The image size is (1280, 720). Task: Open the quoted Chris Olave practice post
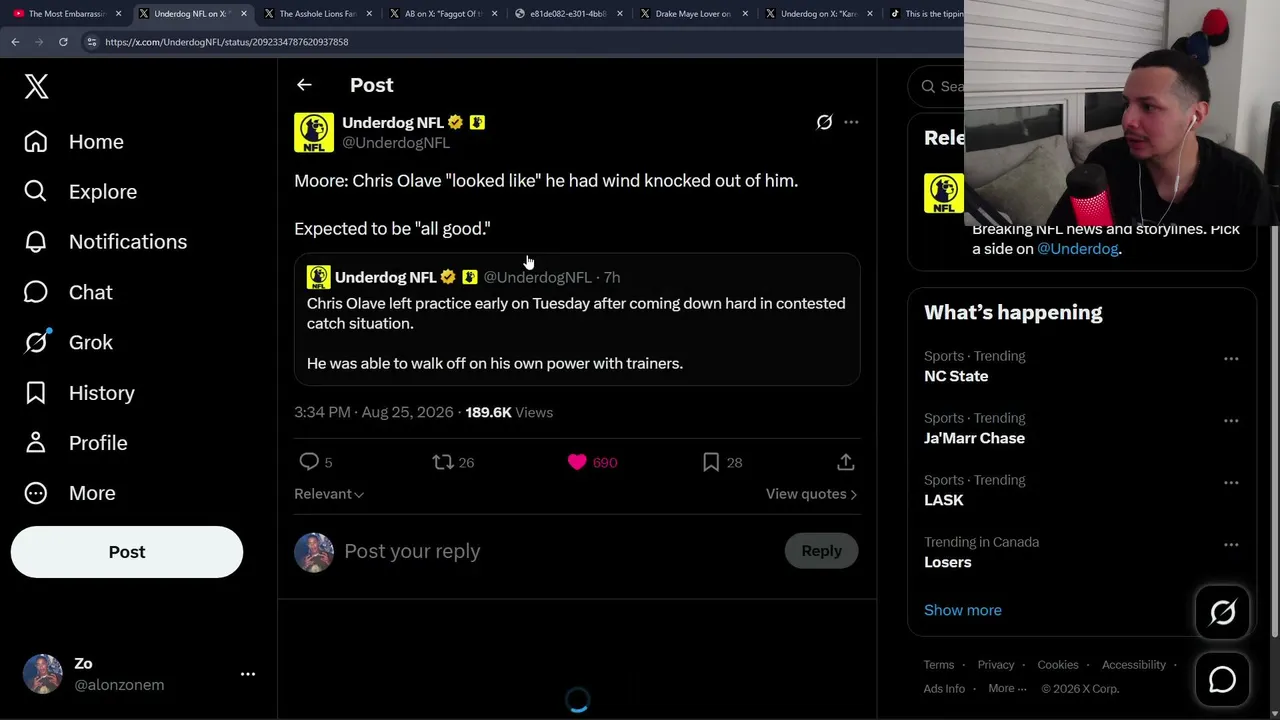pos(577,320)
